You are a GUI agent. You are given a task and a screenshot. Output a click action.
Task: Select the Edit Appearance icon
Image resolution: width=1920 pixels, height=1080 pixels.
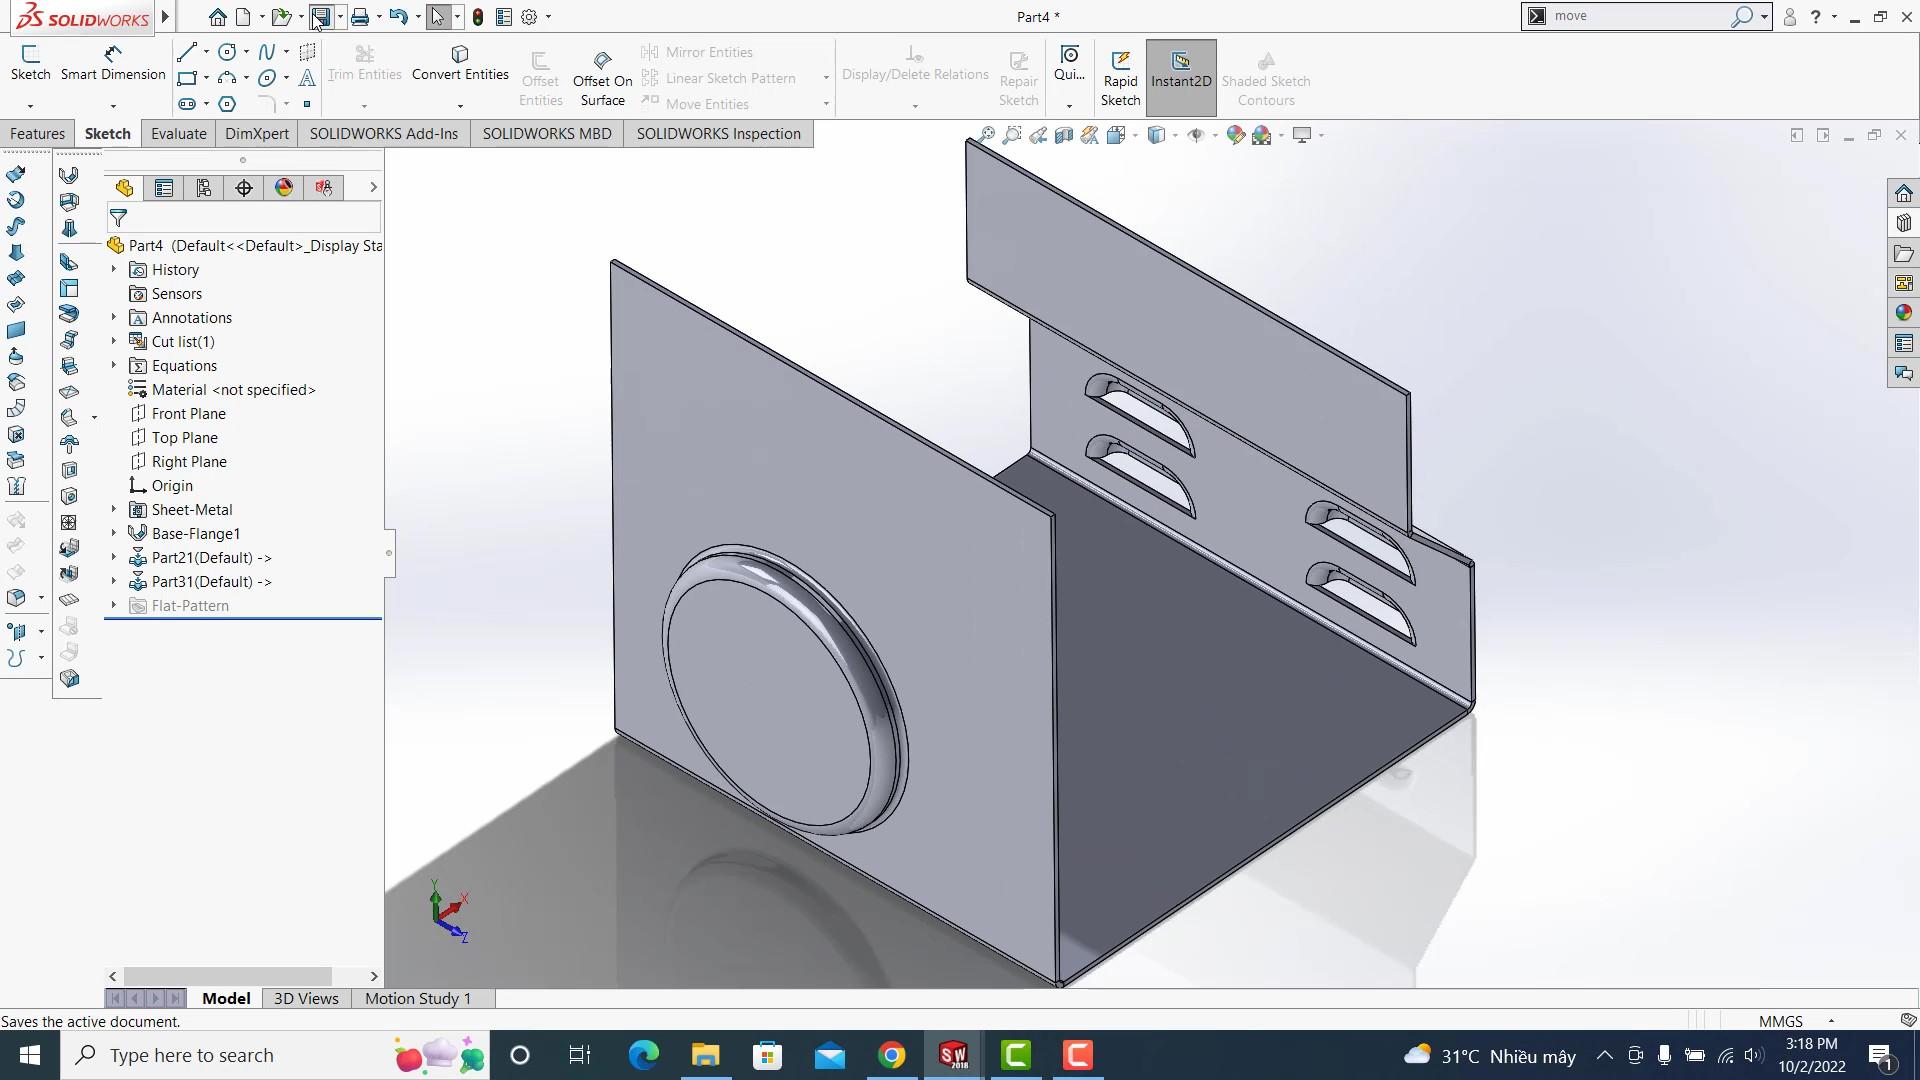1234,134
